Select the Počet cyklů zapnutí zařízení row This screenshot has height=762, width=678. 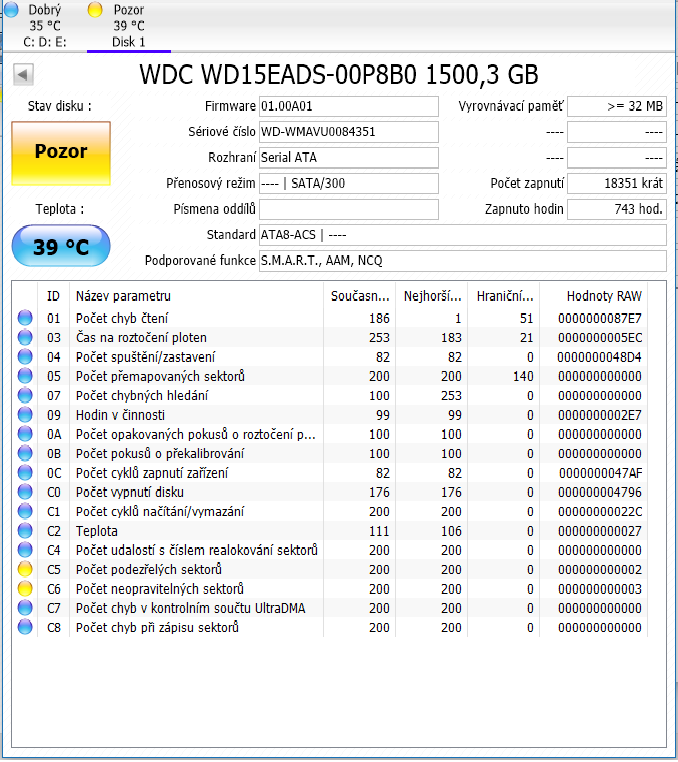[330, 473]
